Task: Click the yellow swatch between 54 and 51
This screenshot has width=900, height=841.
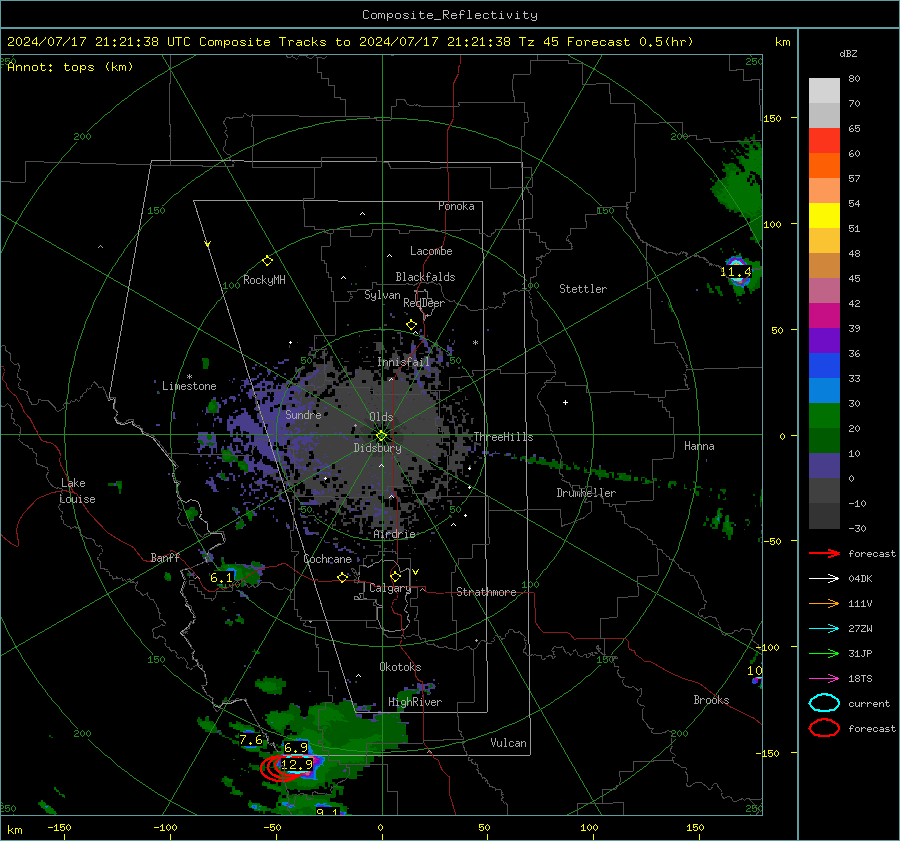Action: click(824, 216)
